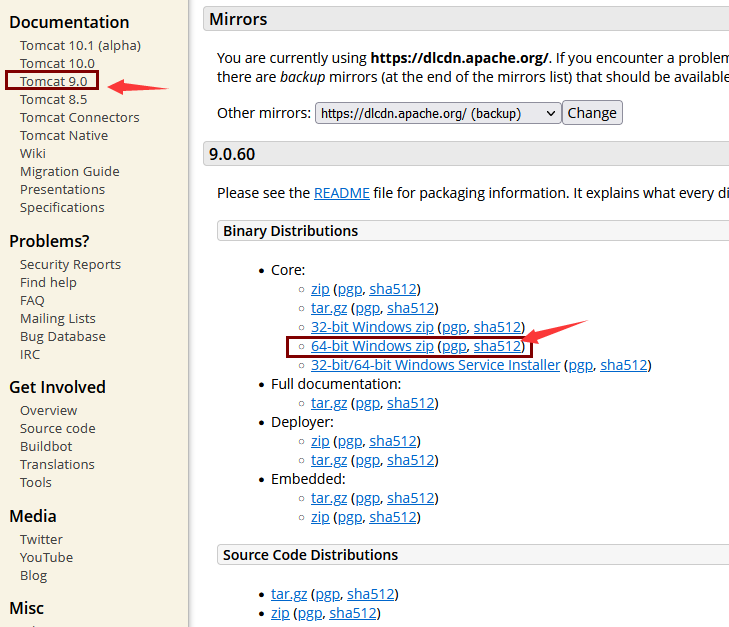
Task: Visit the Blog media link
Action: click(x=33, y=575)
